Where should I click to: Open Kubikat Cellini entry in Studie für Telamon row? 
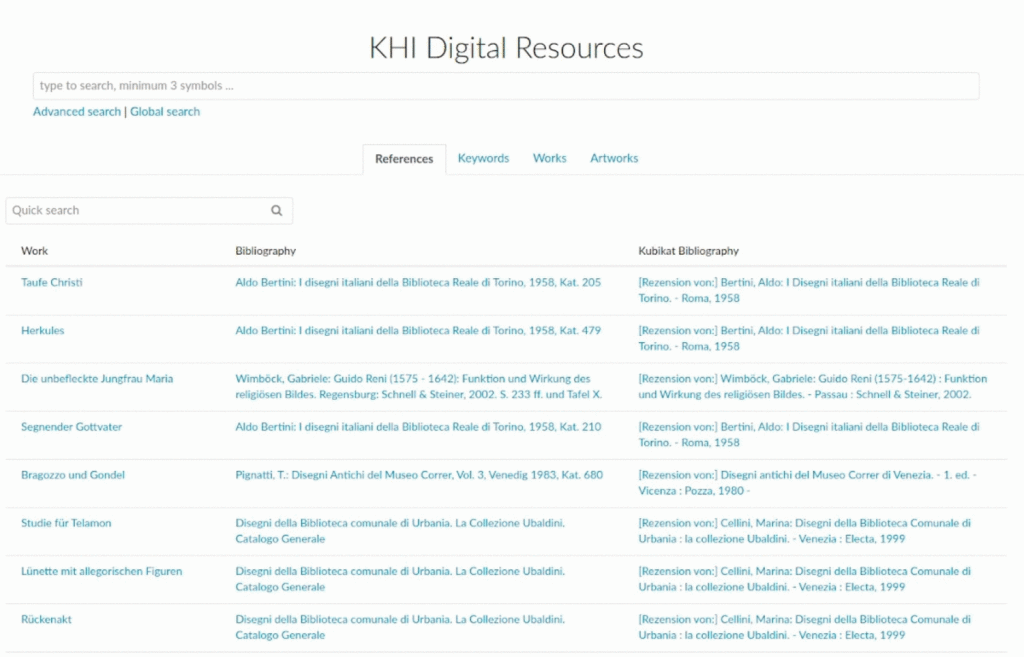pos(805,531)
